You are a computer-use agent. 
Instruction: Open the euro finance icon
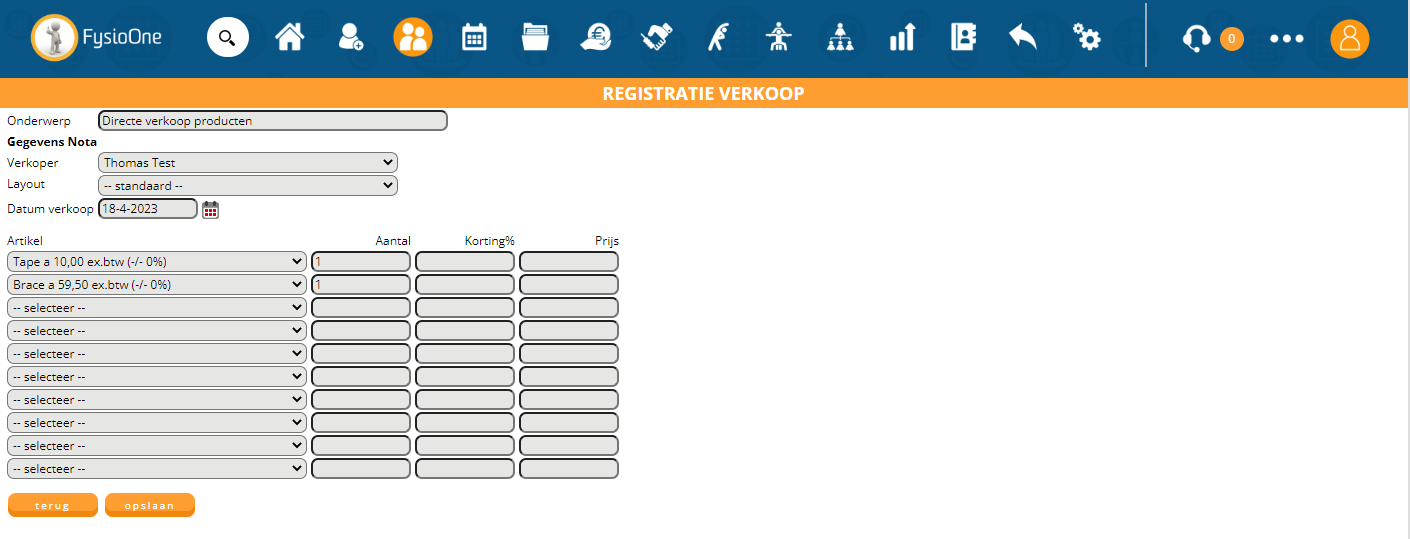tap(596, 39)
